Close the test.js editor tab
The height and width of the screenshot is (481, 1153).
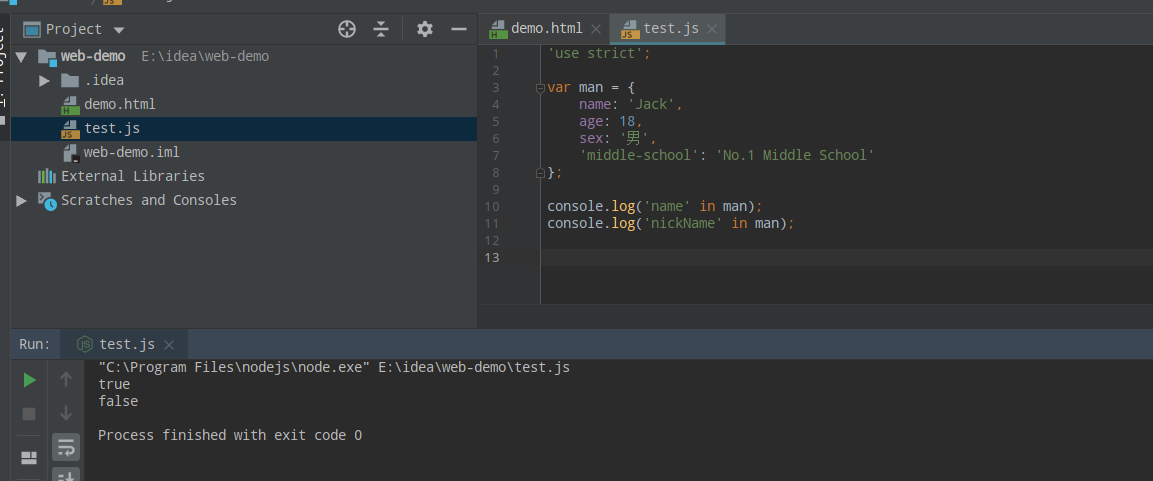[713, 29]
